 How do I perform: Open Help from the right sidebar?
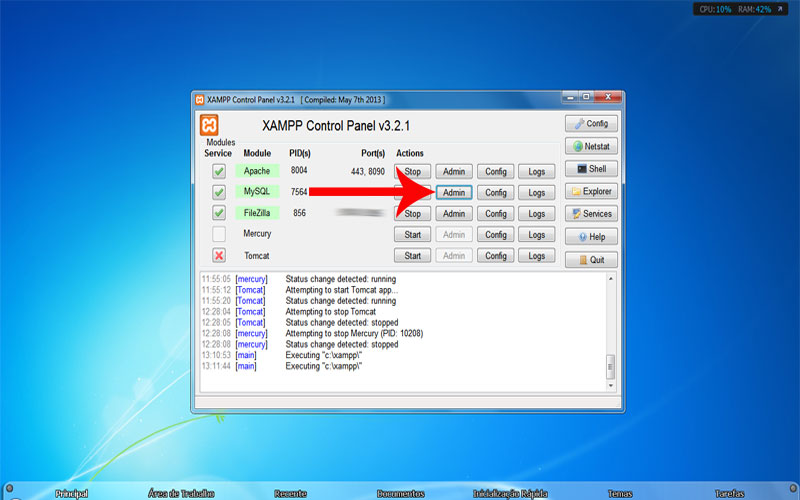coord(591,237)
